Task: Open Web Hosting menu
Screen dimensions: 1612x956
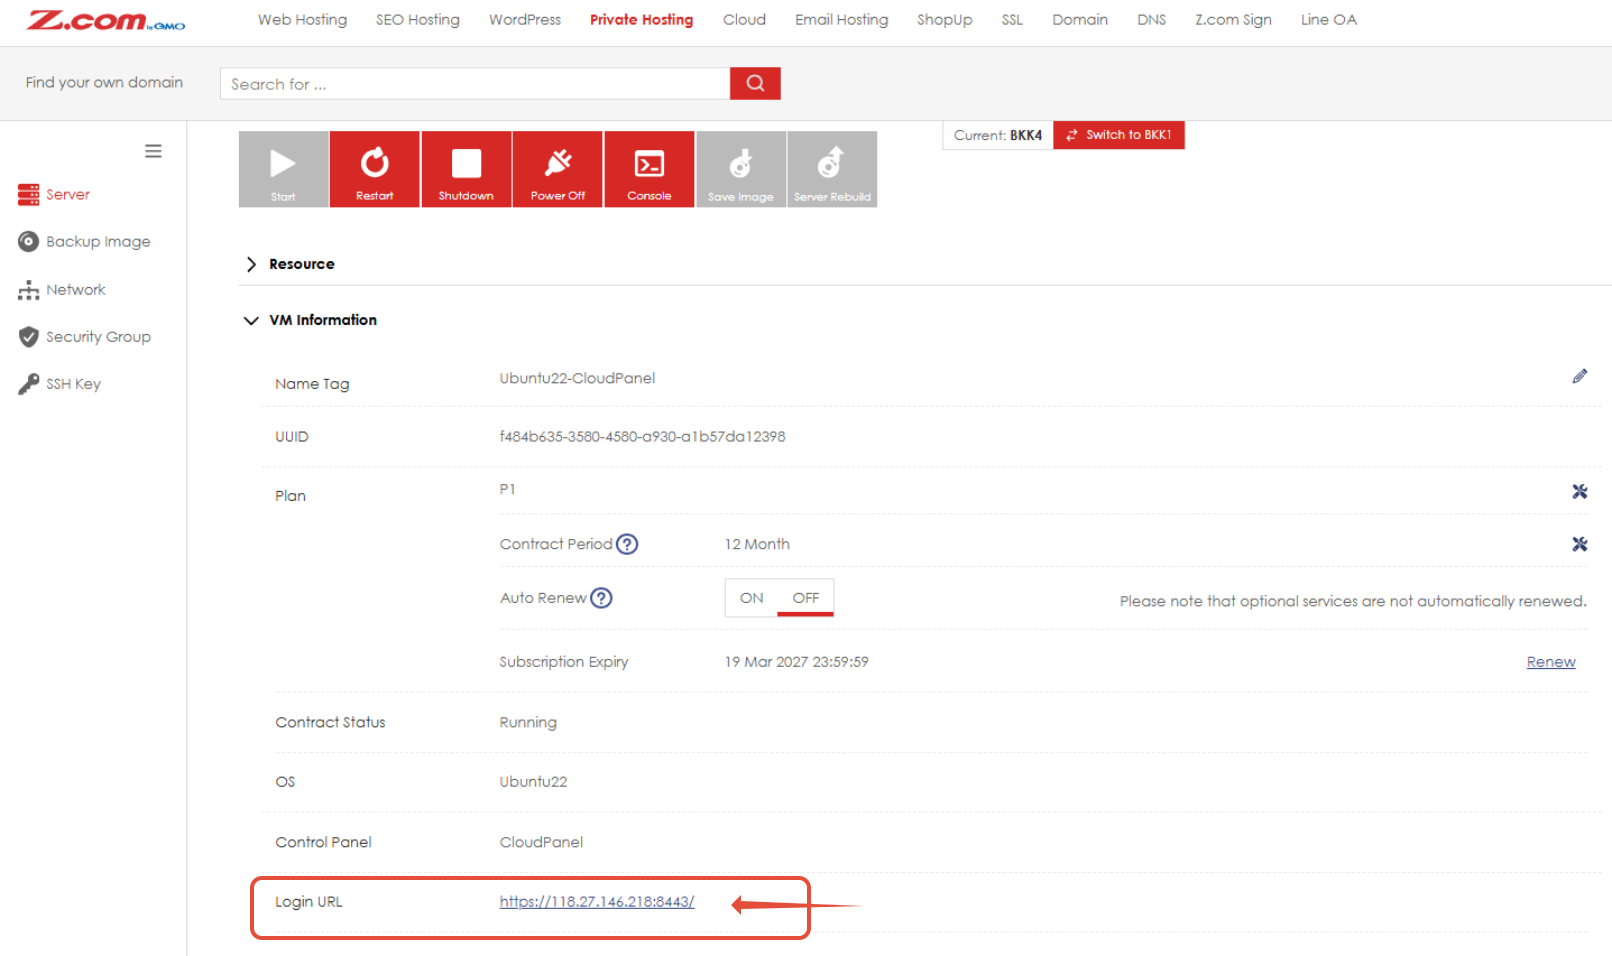Action: coord(302,20)
